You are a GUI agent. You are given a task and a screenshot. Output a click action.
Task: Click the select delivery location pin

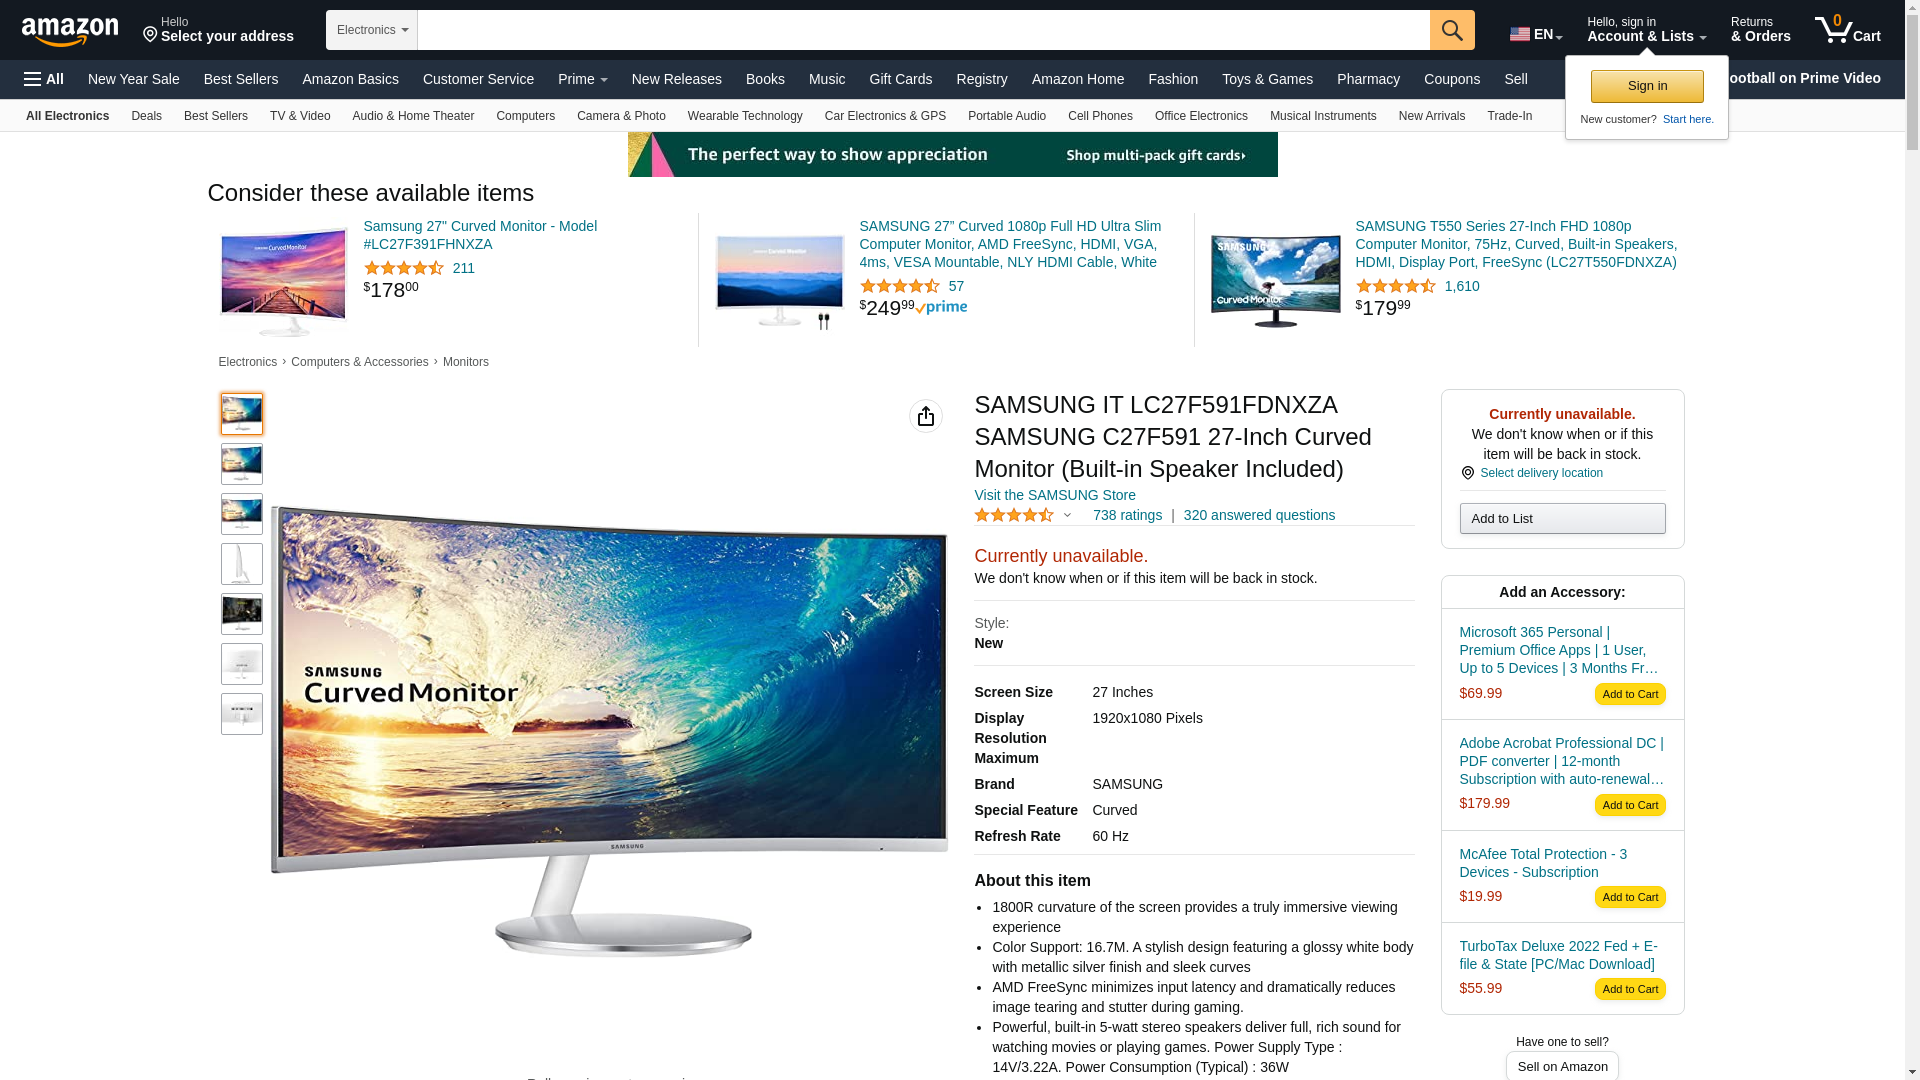pyautogui.click(x=1467, y=473)
